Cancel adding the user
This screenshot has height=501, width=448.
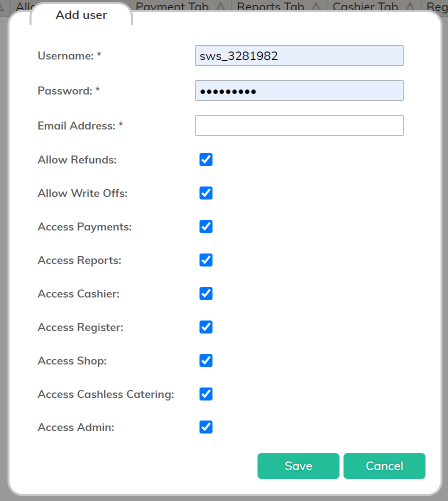(384, 466)
